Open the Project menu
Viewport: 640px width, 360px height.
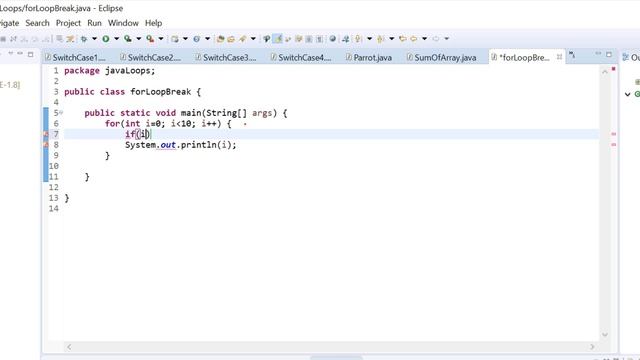(68, 23)
